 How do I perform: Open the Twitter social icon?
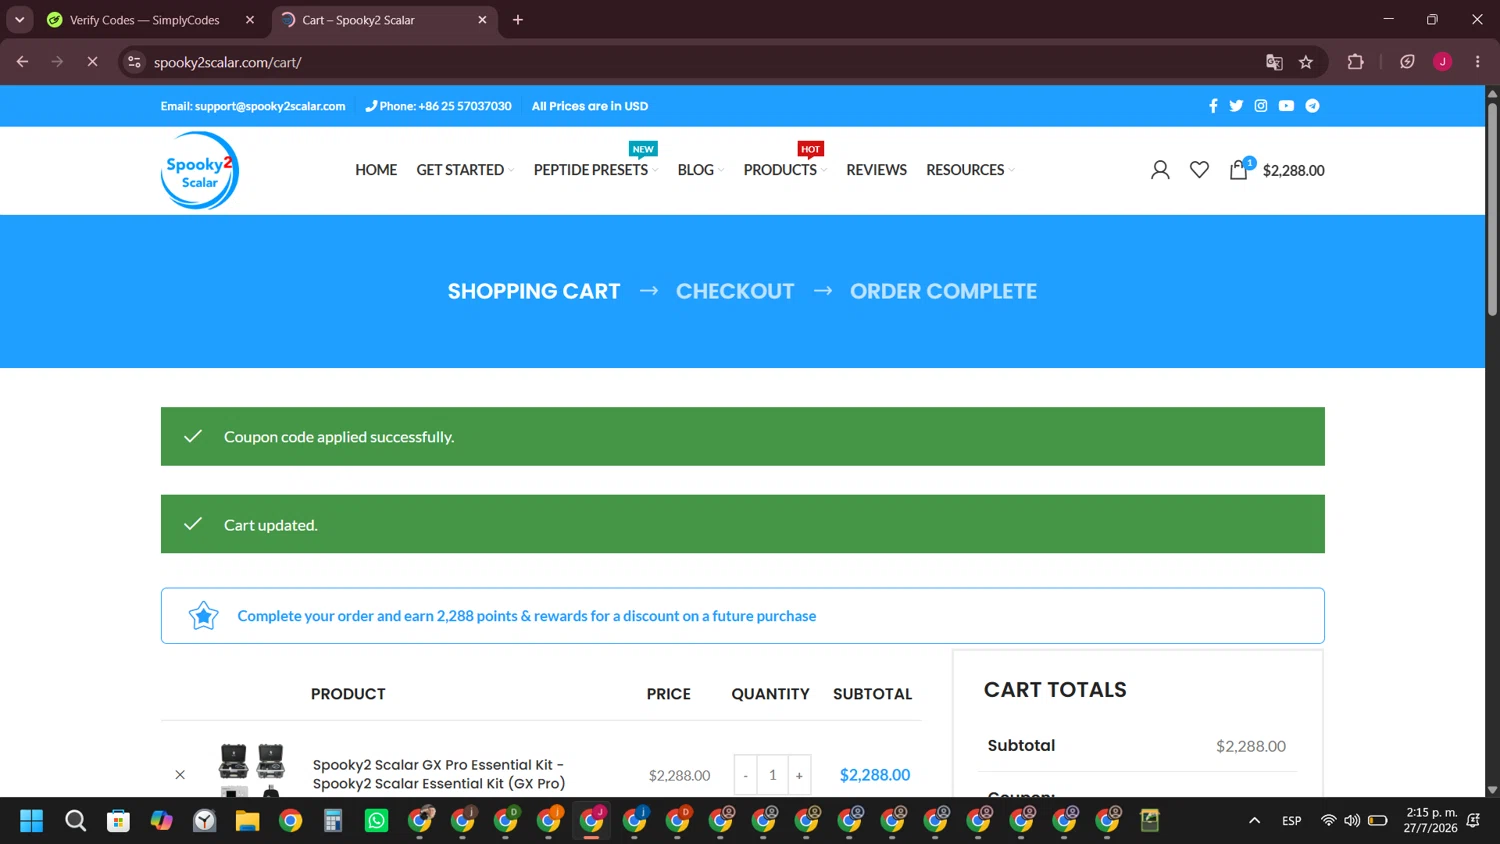coord(1236,106)
